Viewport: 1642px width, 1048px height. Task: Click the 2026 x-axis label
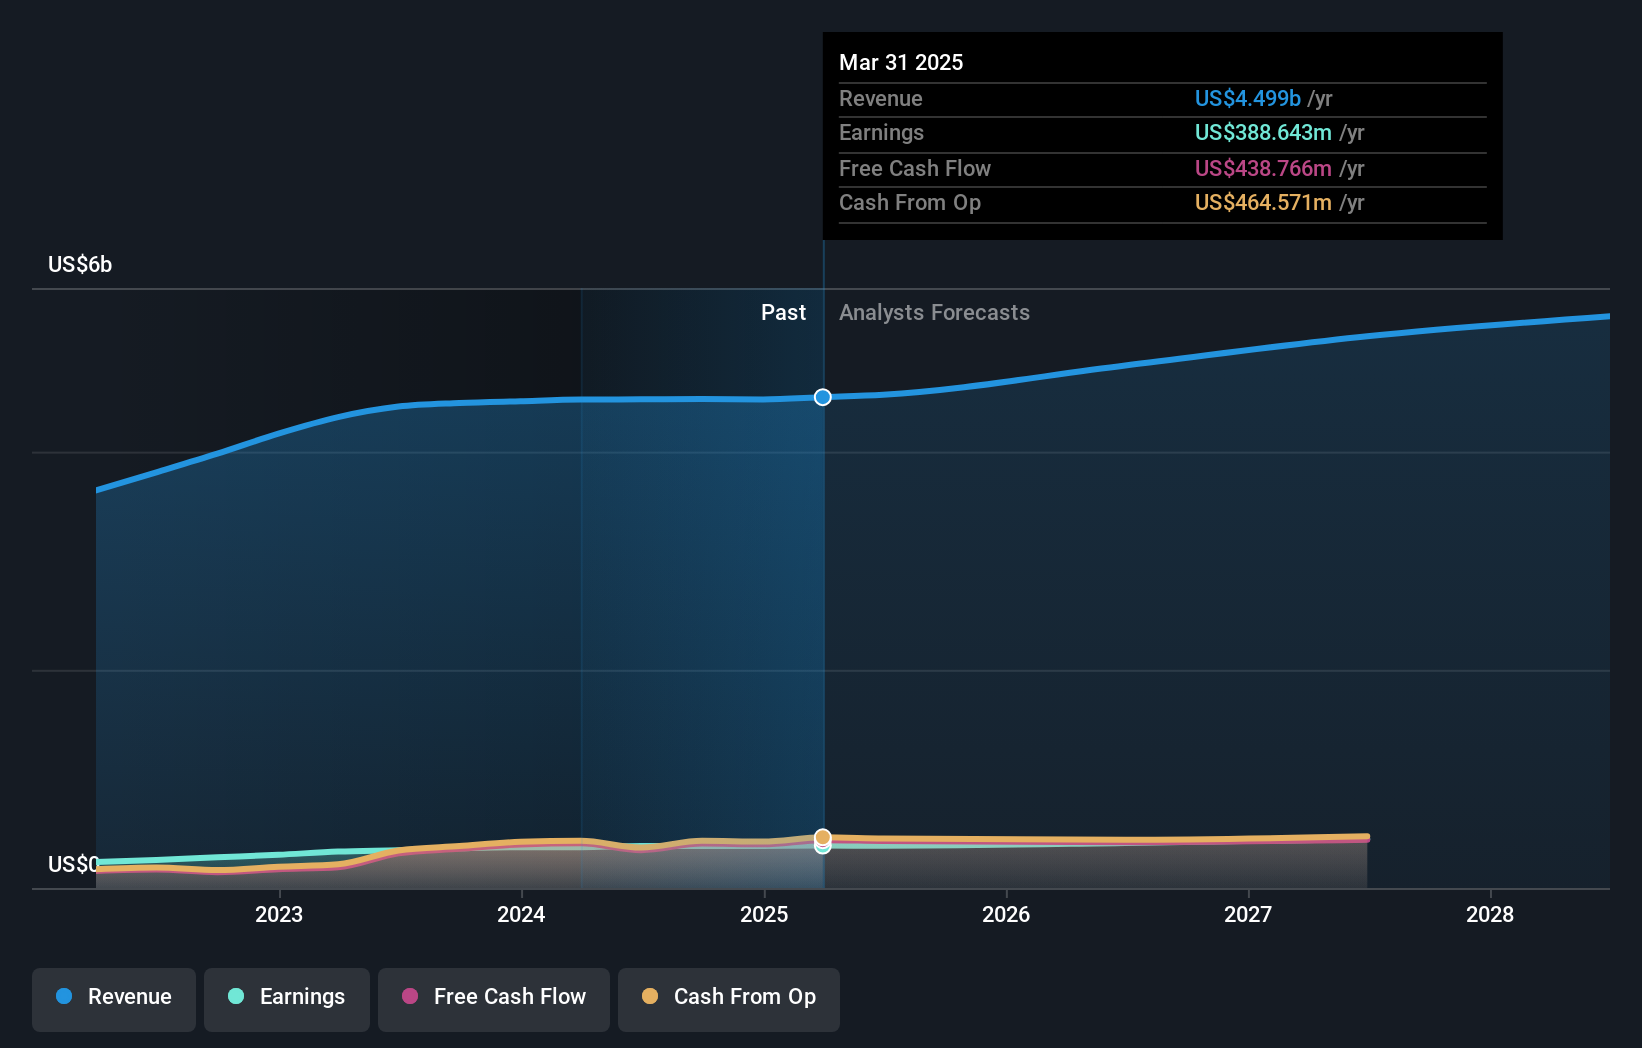(x=1006, y=914)
